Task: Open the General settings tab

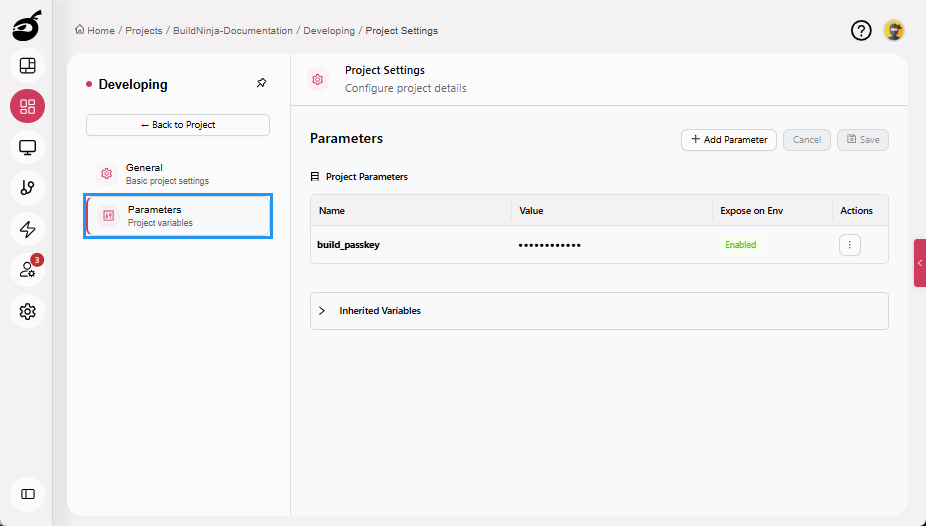Action: click(178, 174)
